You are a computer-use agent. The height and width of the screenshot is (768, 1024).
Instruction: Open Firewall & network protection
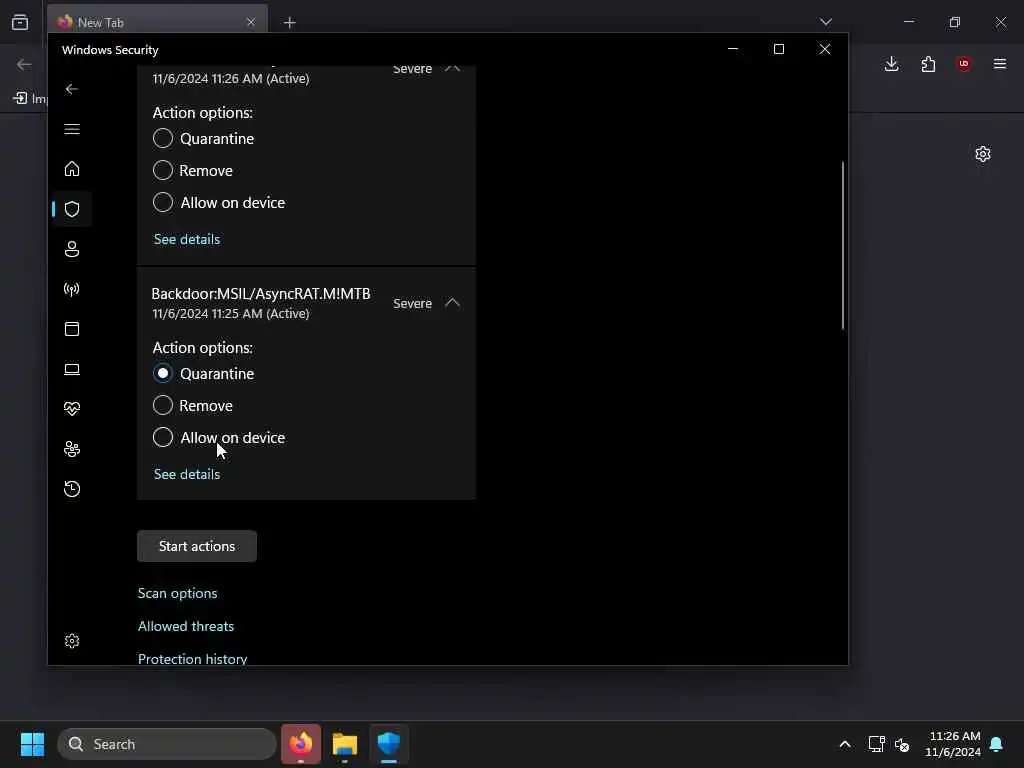72,289
